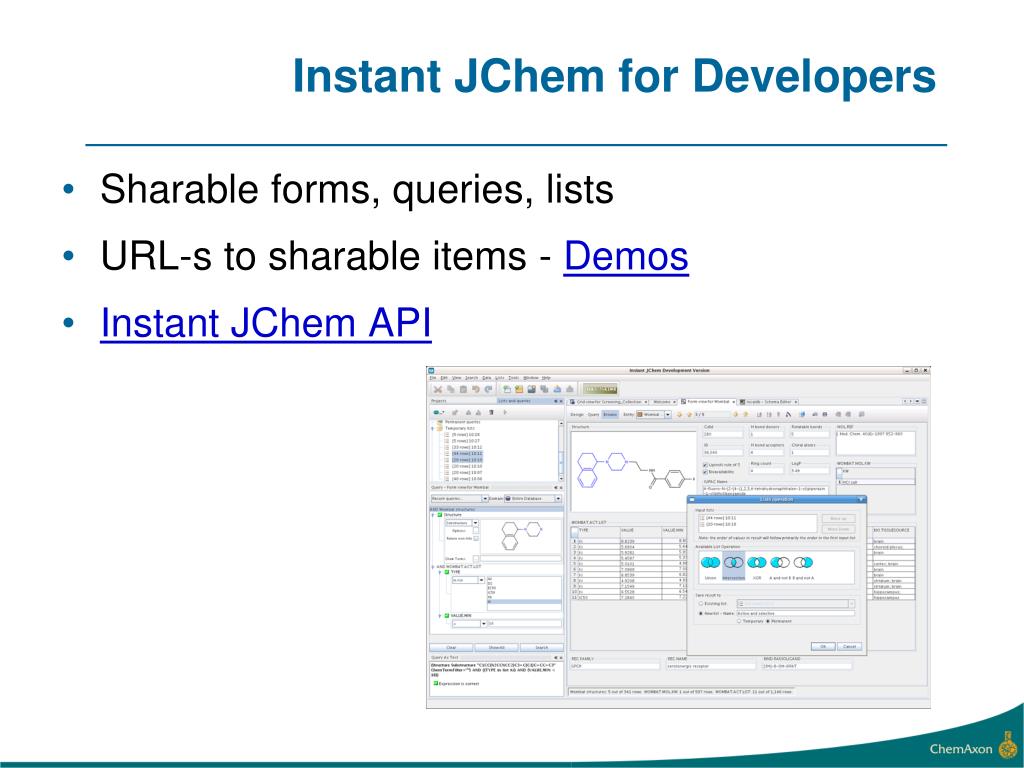
Task: Select the New list radio button
Action: (x=701, y=613)
